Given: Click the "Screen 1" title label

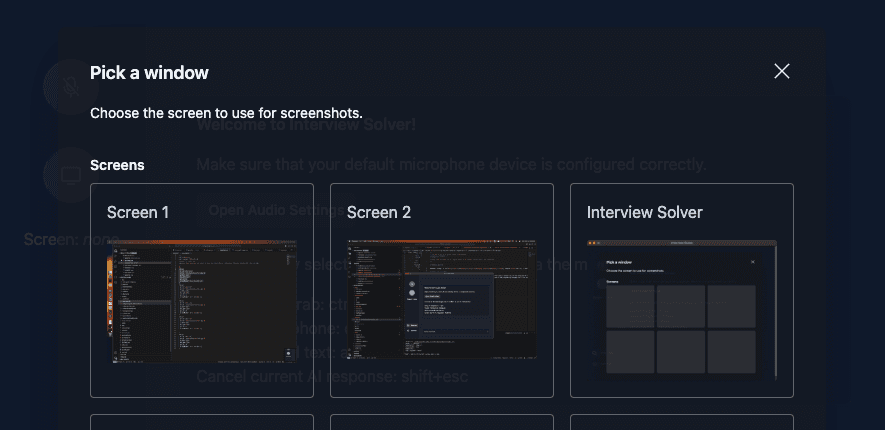Looking at the screenshot, I should pyautogui.click(x=138, y=212).
